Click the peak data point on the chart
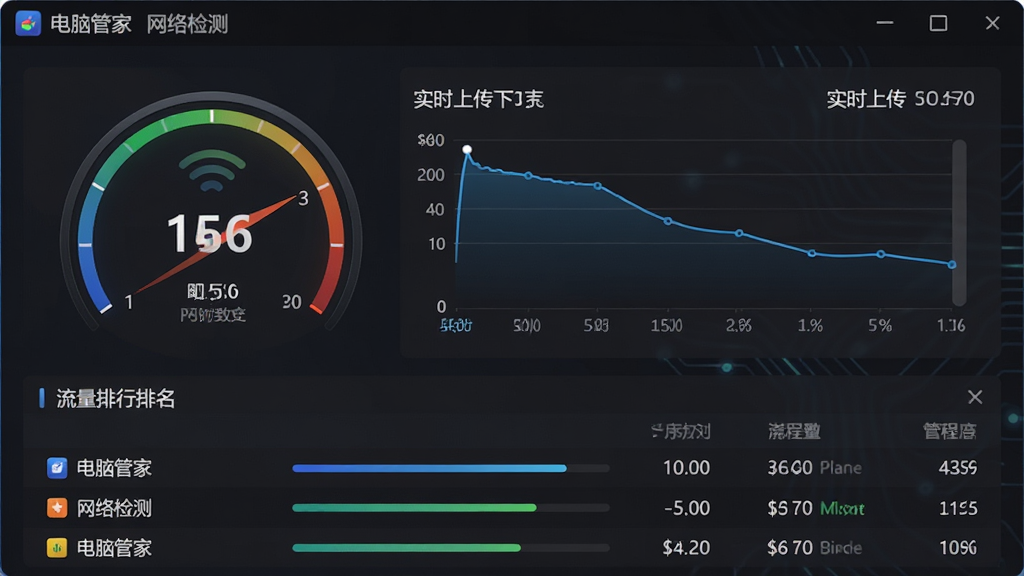The height and width of the screenshot is (576, 1024). point(467,150)
